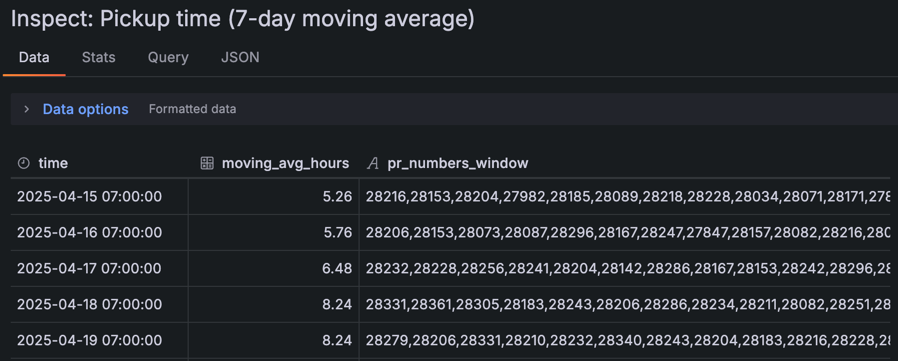Select the 2025-04-19 07:00:00 time cell
This screenshot has width=898, height=361.
99,340
